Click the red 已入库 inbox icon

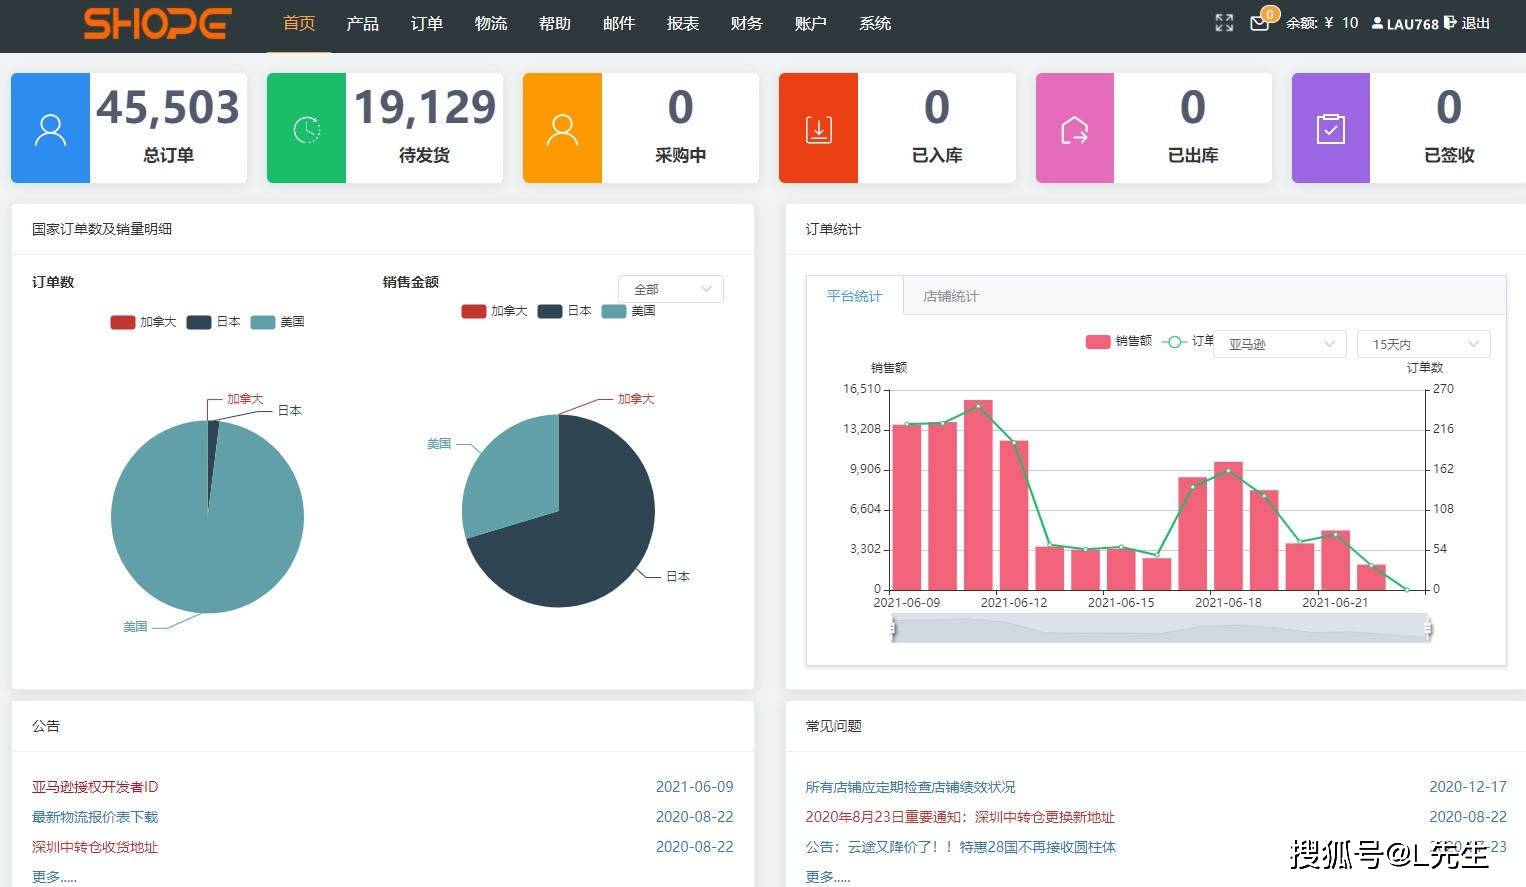click(x=818, y=127)
